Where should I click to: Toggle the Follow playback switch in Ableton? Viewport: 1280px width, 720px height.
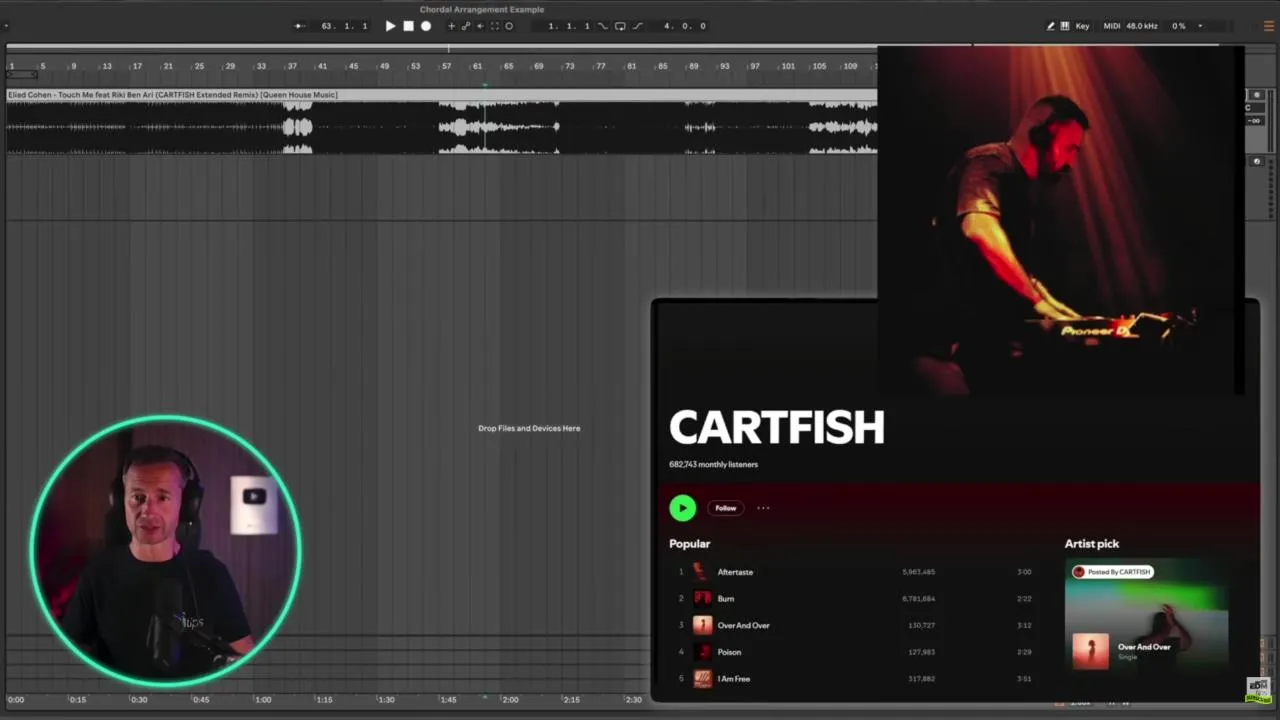click(x=299, y=26)
